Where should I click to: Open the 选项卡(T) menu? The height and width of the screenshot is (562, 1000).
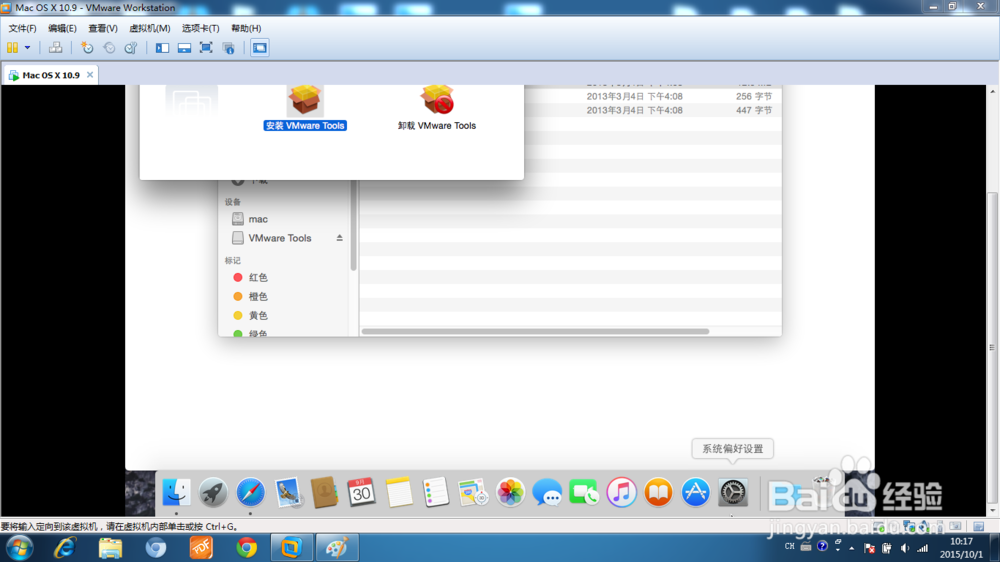coord(200,28)
